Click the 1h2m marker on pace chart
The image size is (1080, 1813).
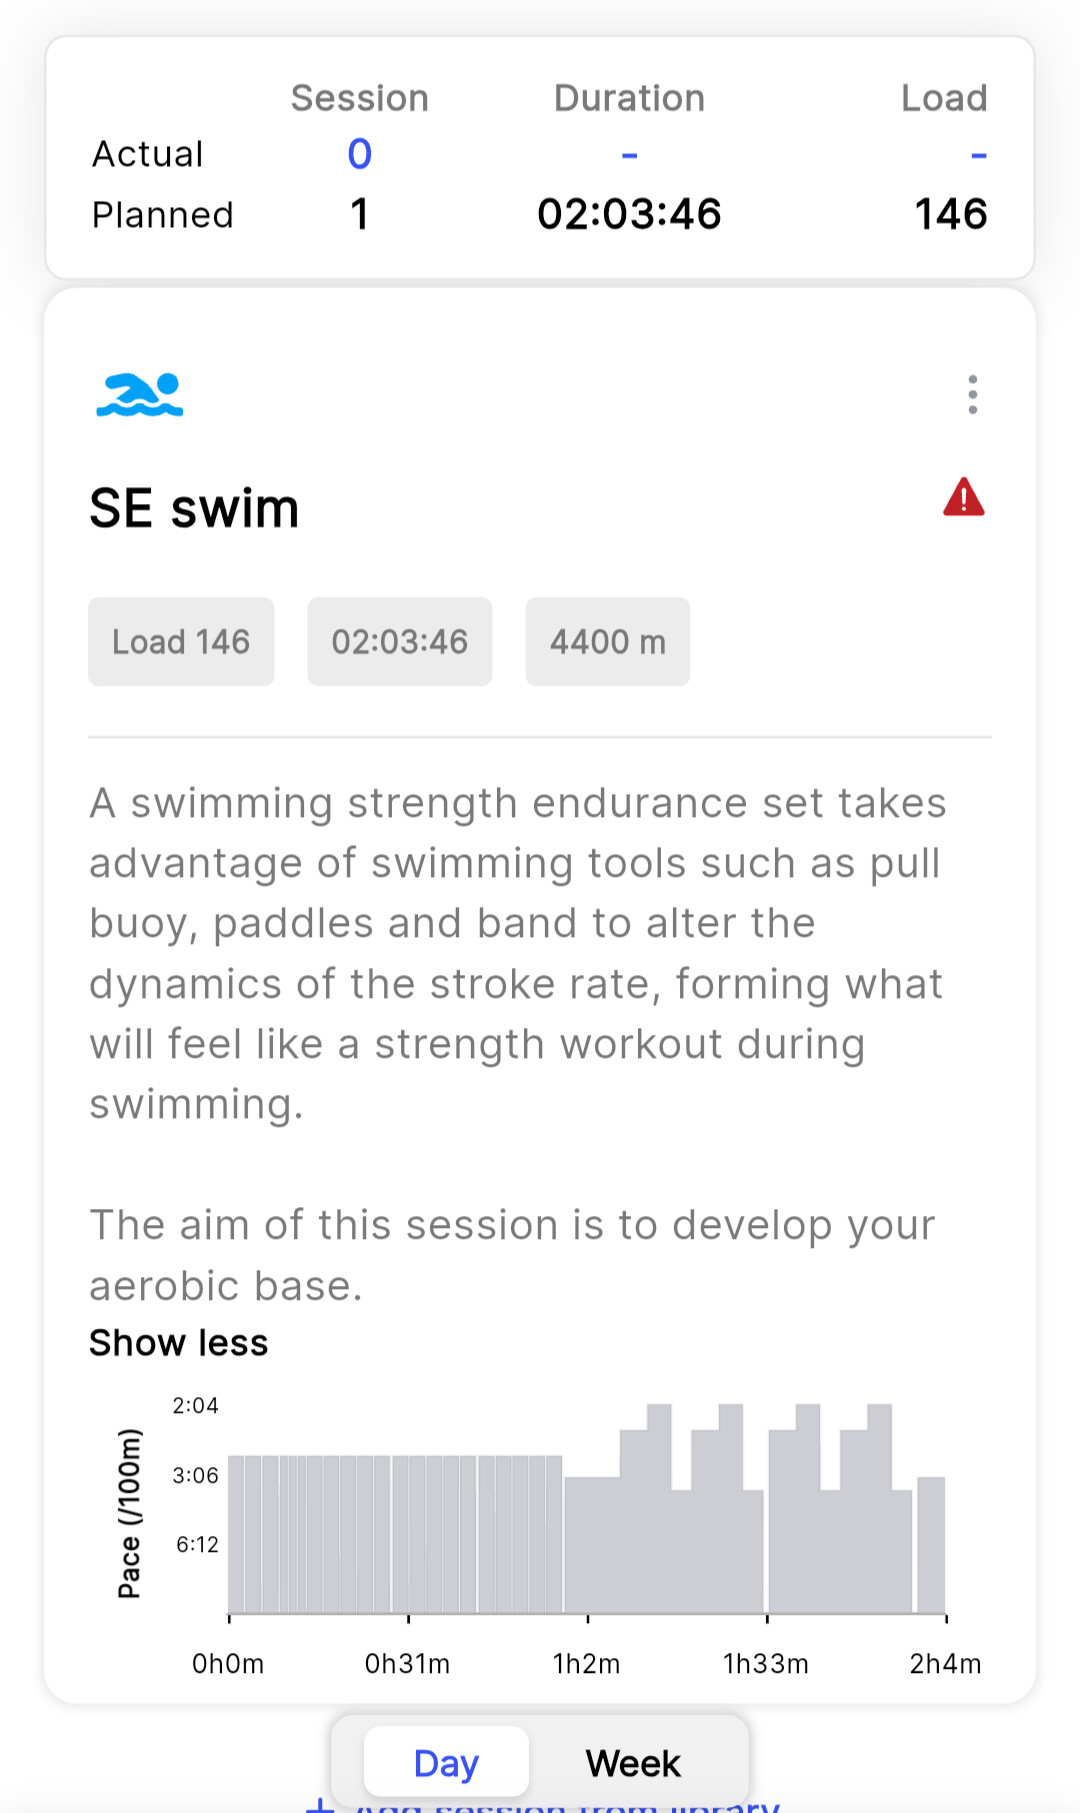pyautogui.click(x=587, y=1663)
